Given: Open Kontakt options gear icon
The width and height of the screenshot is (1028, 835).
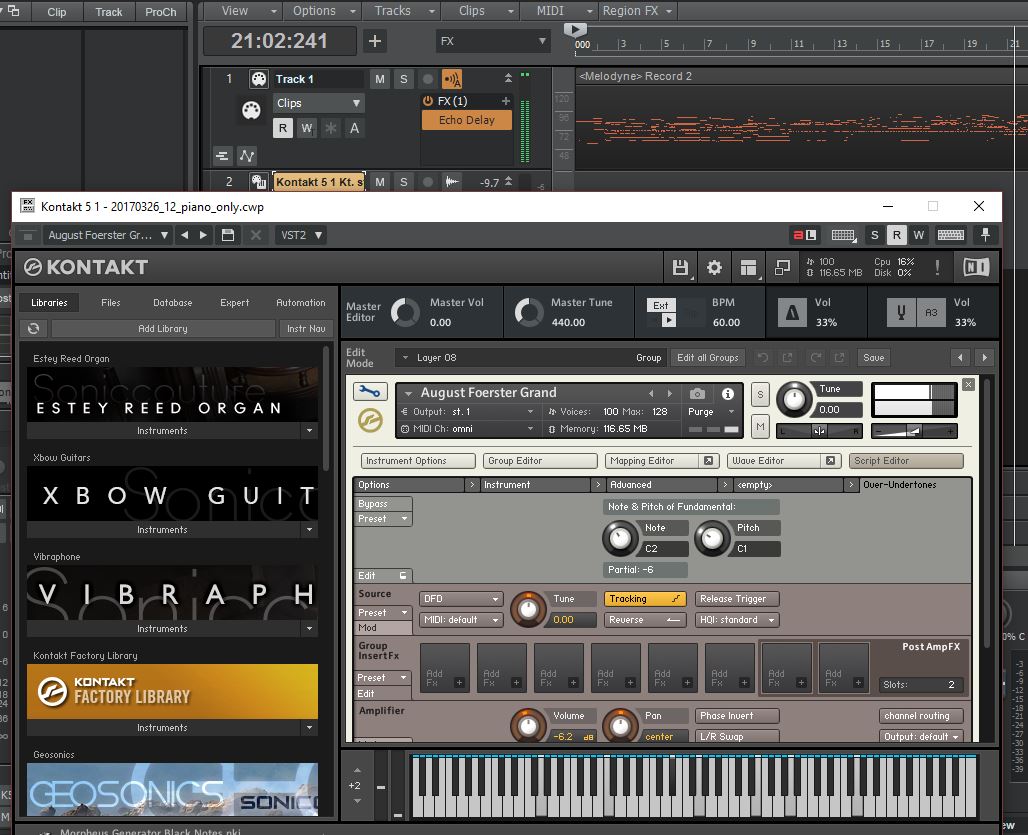Looking at the screenshot, I should click(x=714, y=267).
